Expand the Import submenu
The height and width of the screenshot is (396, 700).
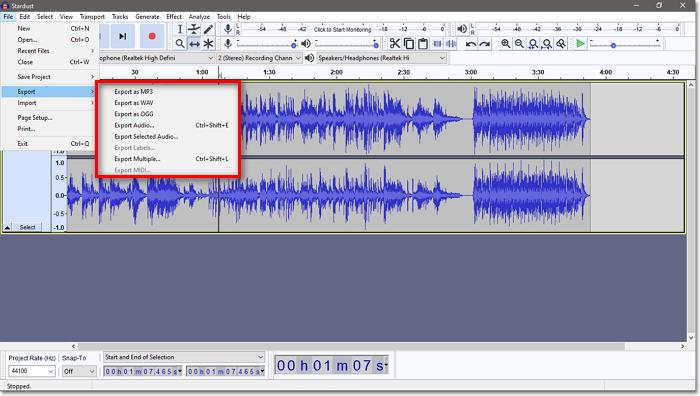[49, 103]
